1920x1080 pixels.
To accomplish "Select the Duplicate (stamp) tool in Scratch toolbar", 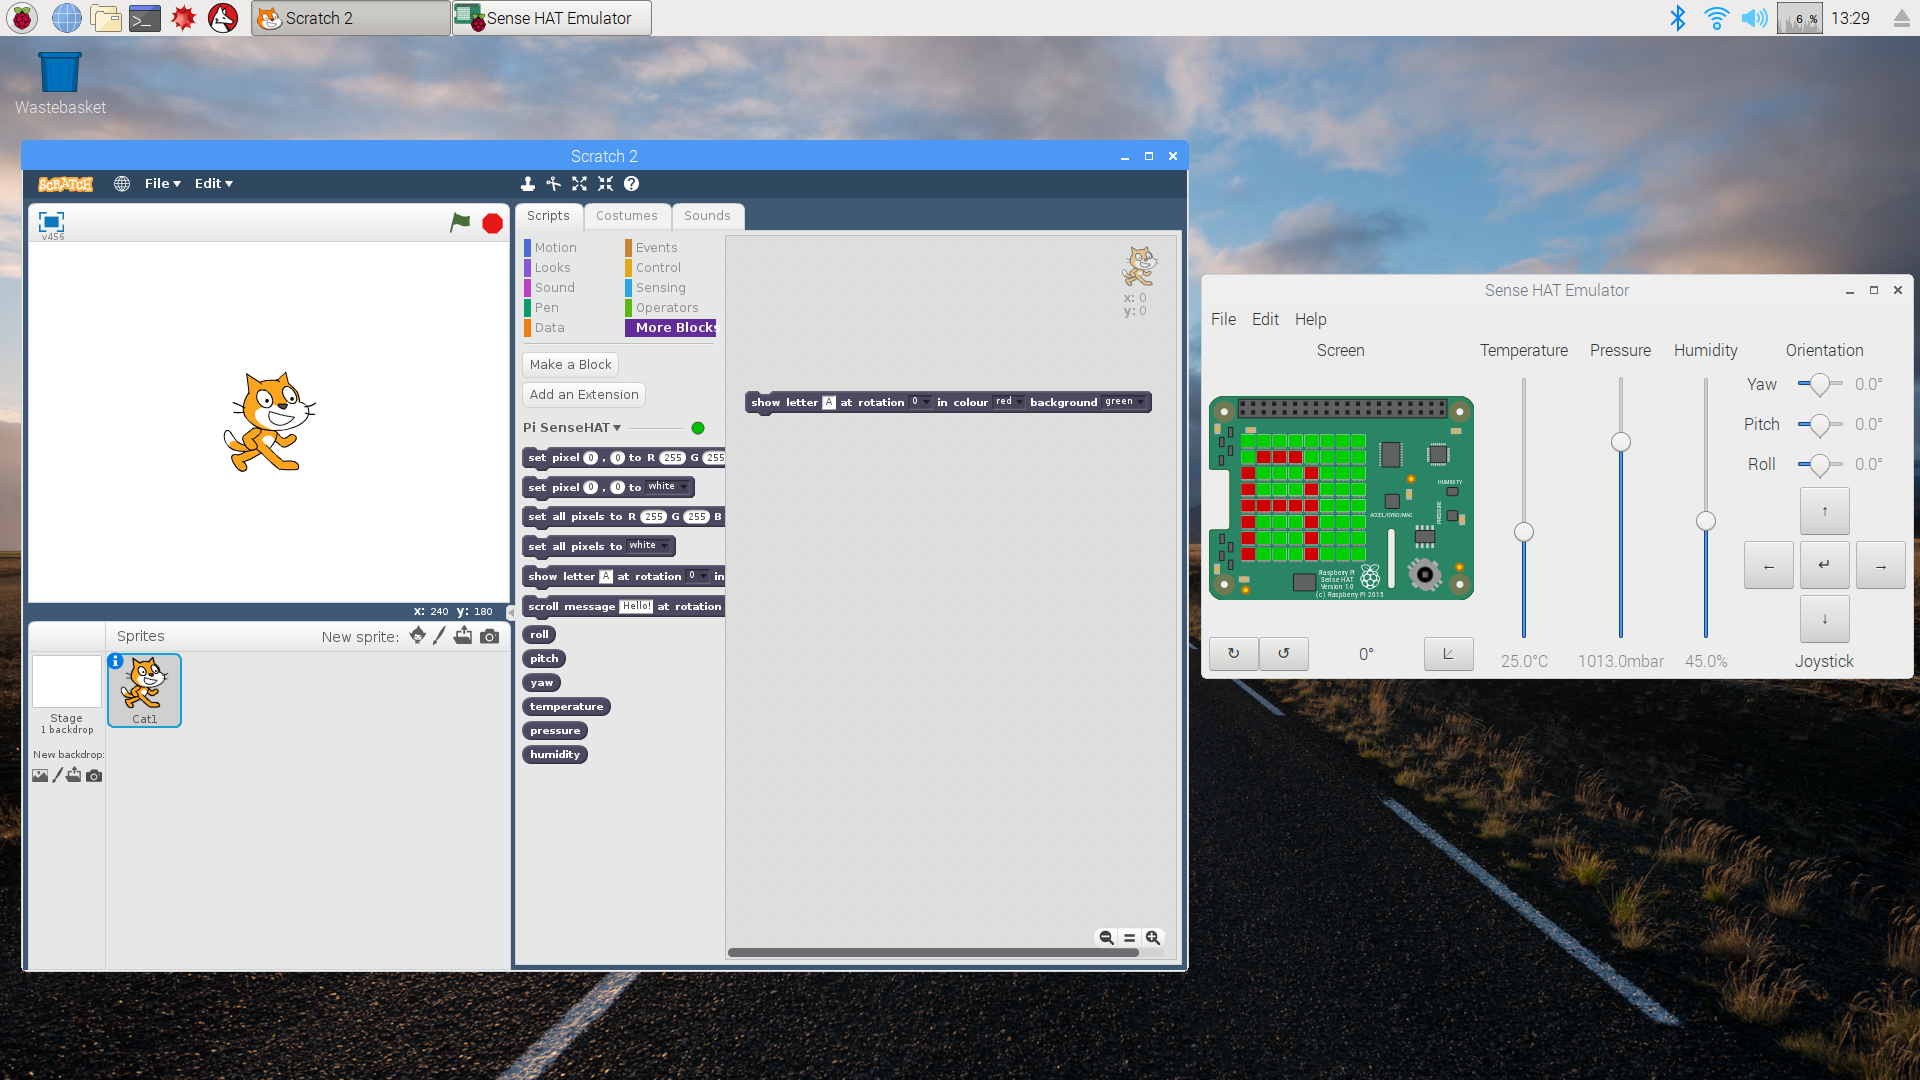I will tap(528, 183).
